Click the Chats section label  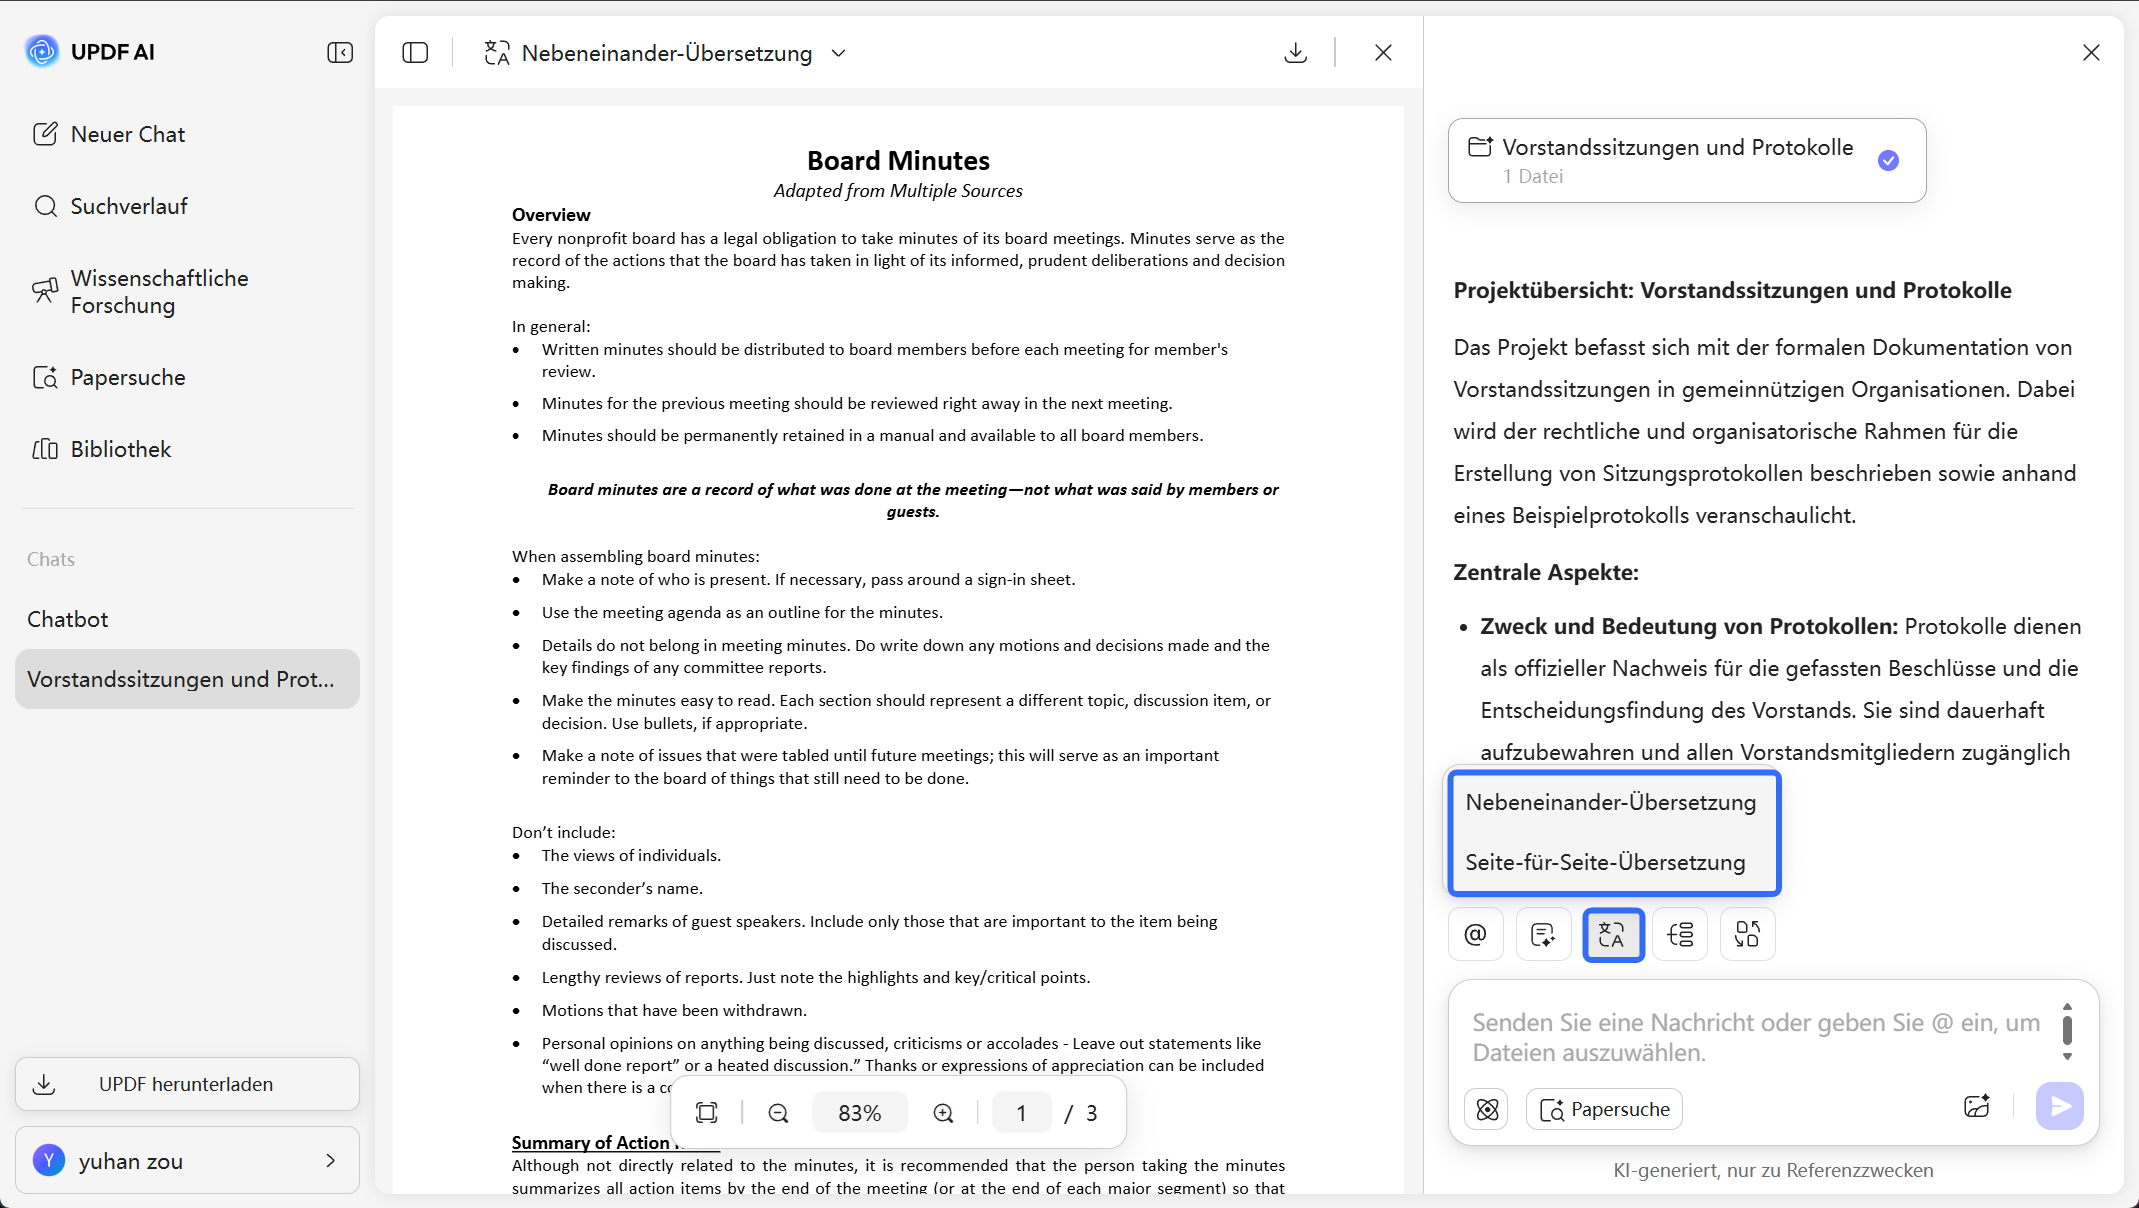click(51, 559)
